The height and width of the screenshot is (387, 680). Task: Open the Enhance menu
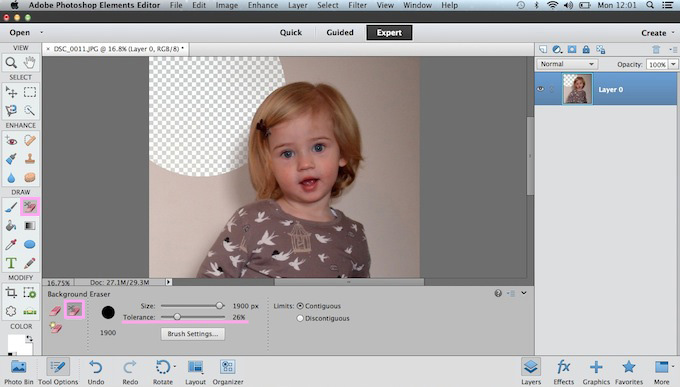(x=263, y=5)
